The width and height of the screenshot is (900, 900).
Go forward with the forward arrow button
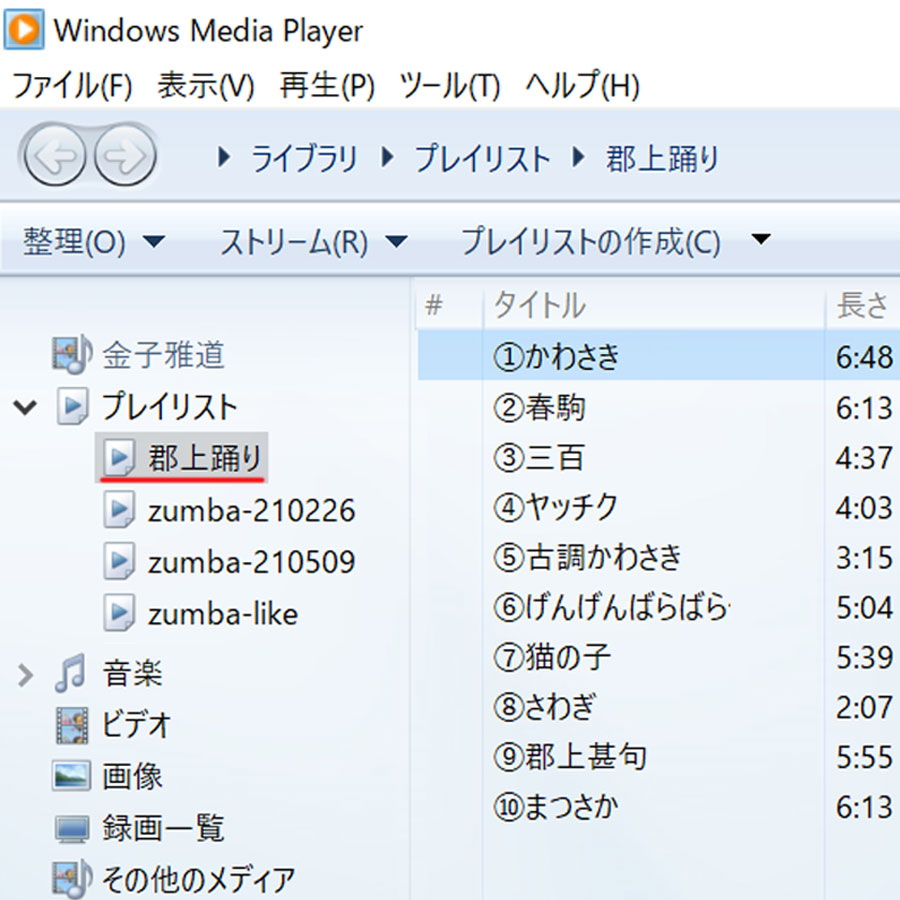[125, 155]
